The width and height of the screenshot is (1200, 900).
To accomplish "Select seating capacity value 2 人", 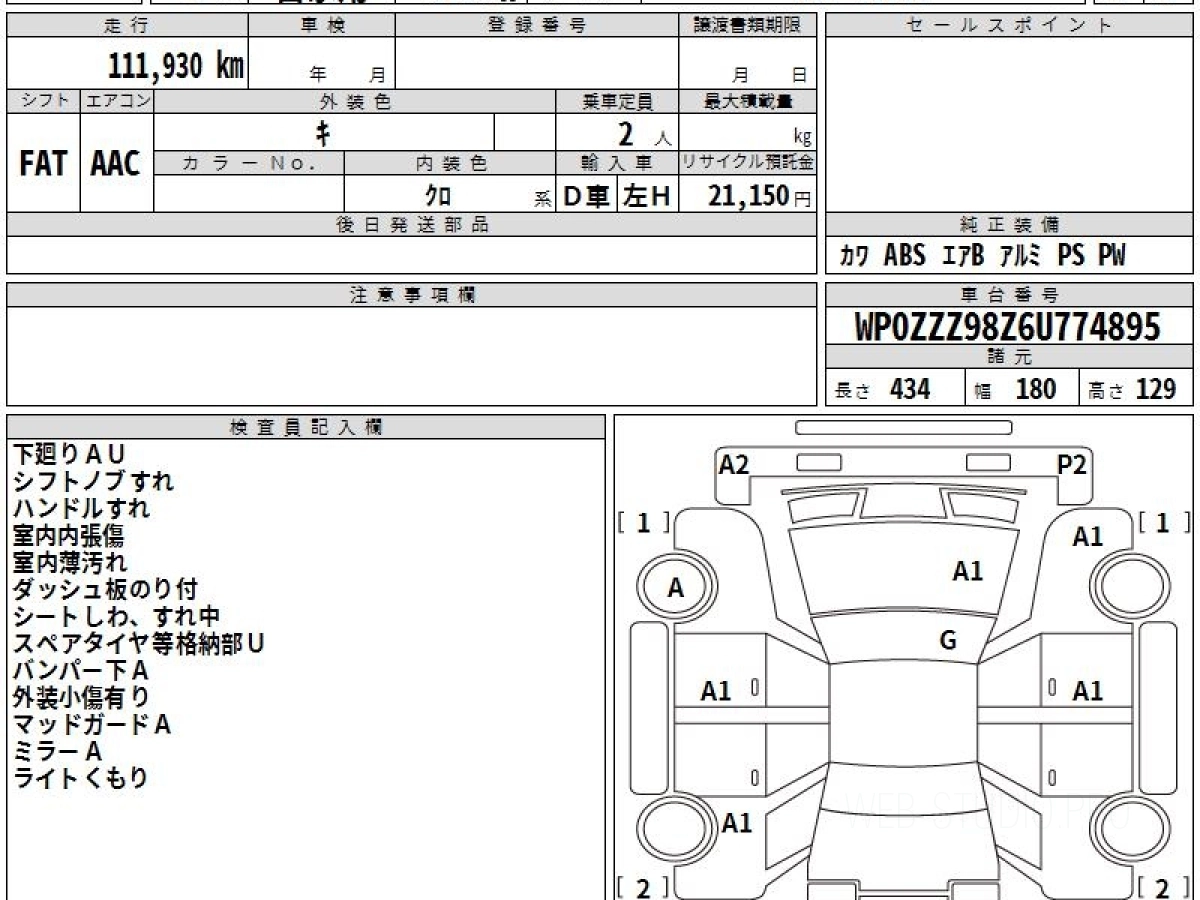I will pyautogui.click(x=644, y=134).
